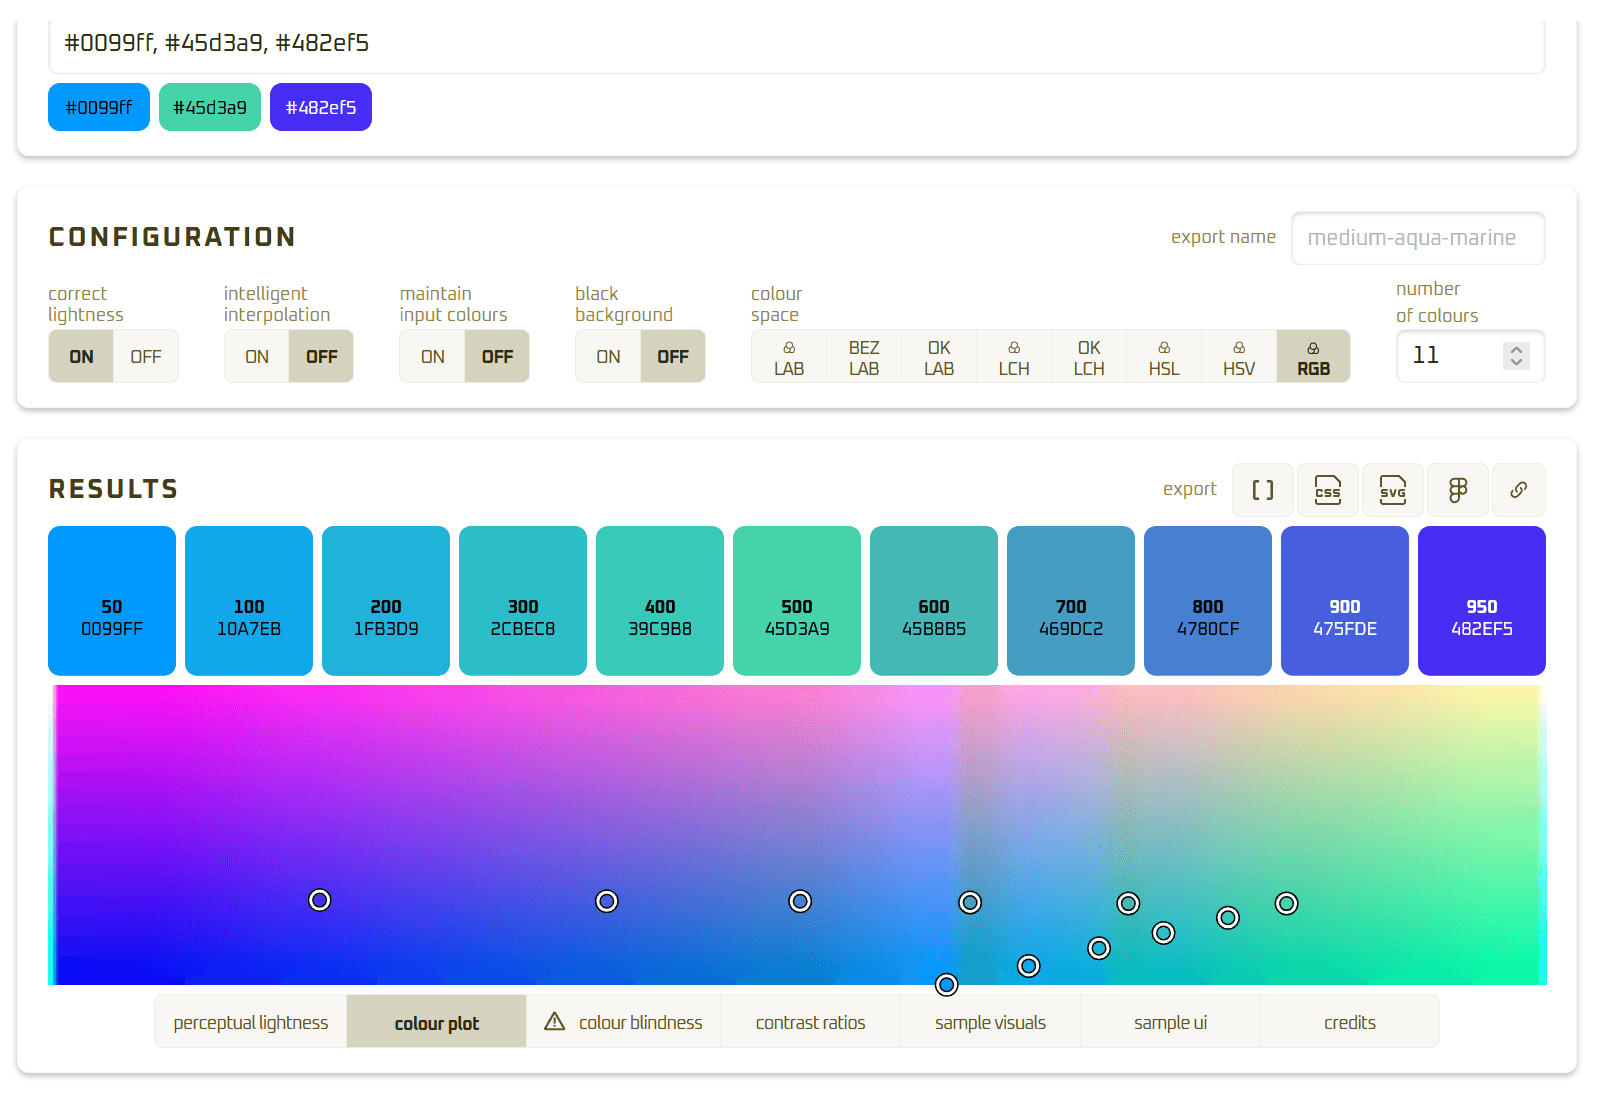The height and width of the screenshot is (1095, 1615).
Task: Open the credits tab
Action: pyautogui.click(x=1350, y=1022)
